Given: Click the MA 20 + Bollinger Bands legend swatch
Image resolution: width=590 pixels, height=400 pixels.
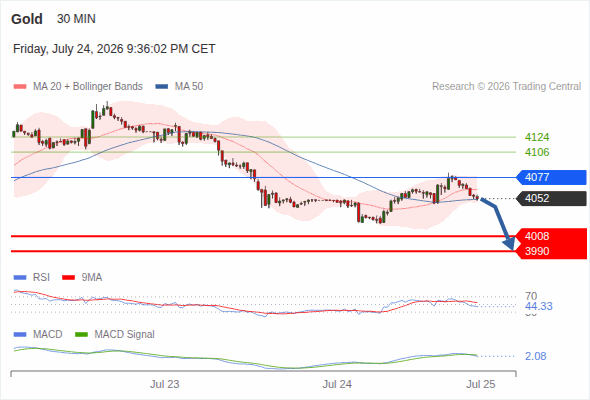Looking at the screenshot, I should tap(20, 87).
